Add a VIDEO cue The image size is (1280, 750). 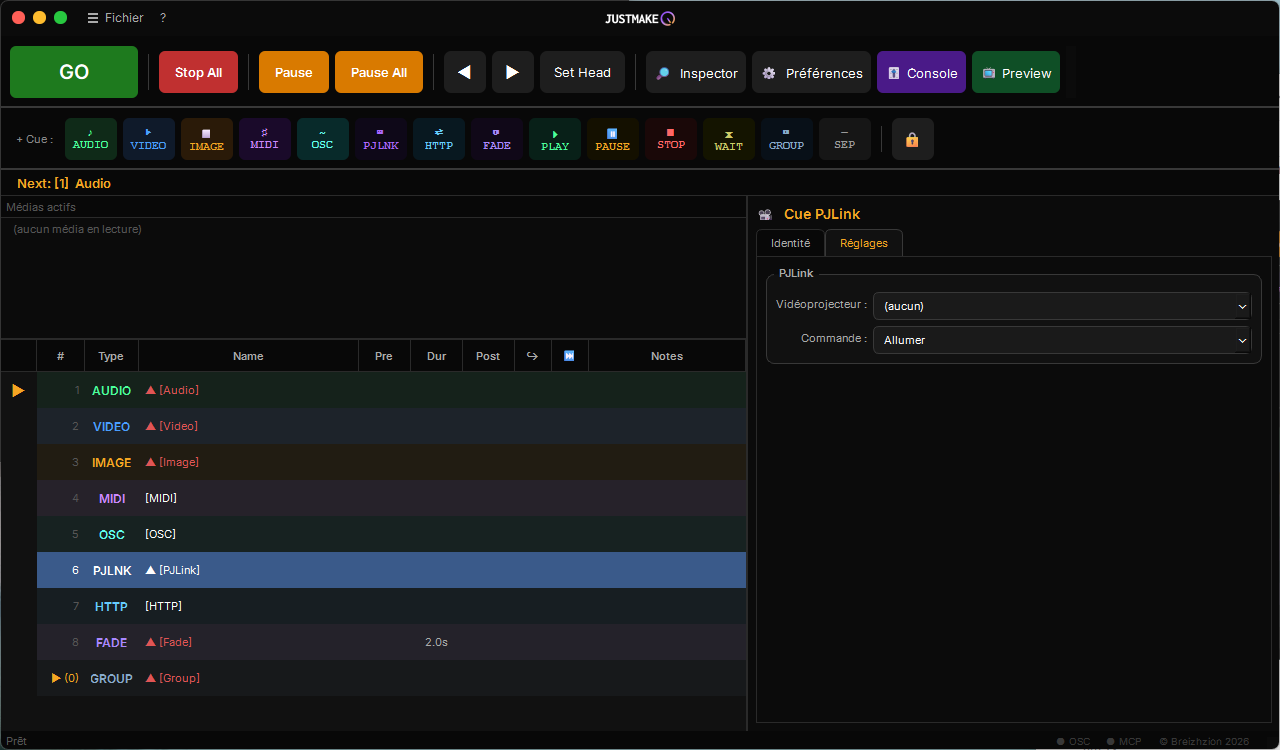(x=149, y=139)
